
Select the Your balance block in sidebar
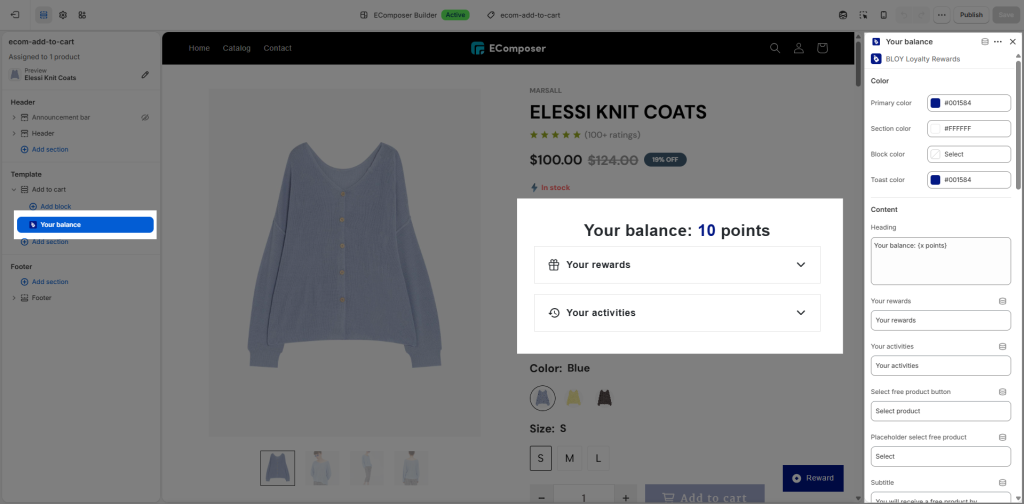point(86,225)
